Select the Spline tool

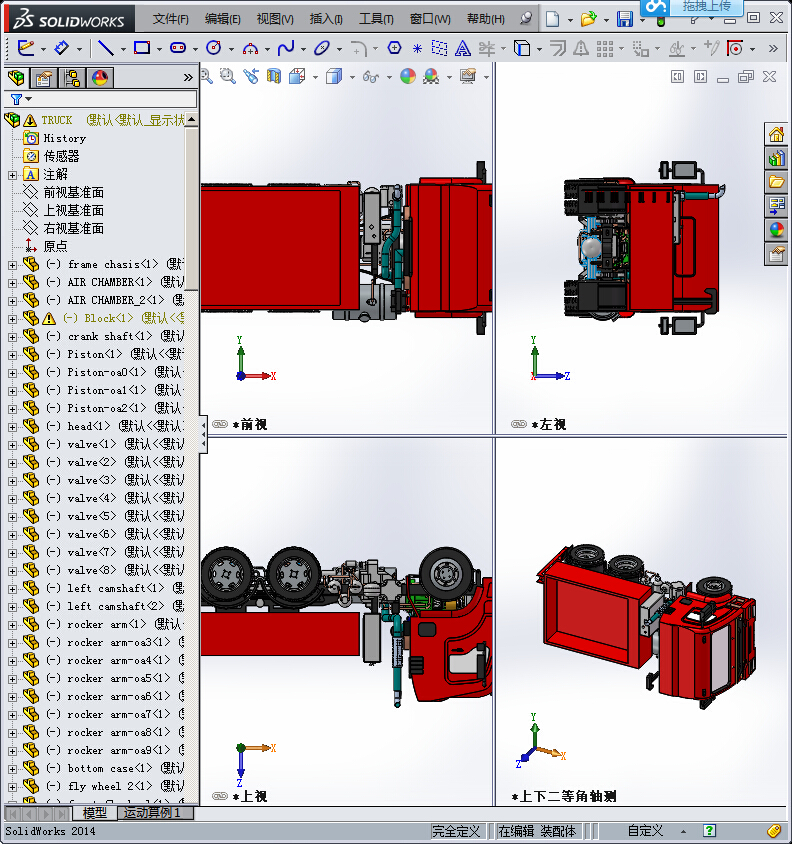coord(286,48)
